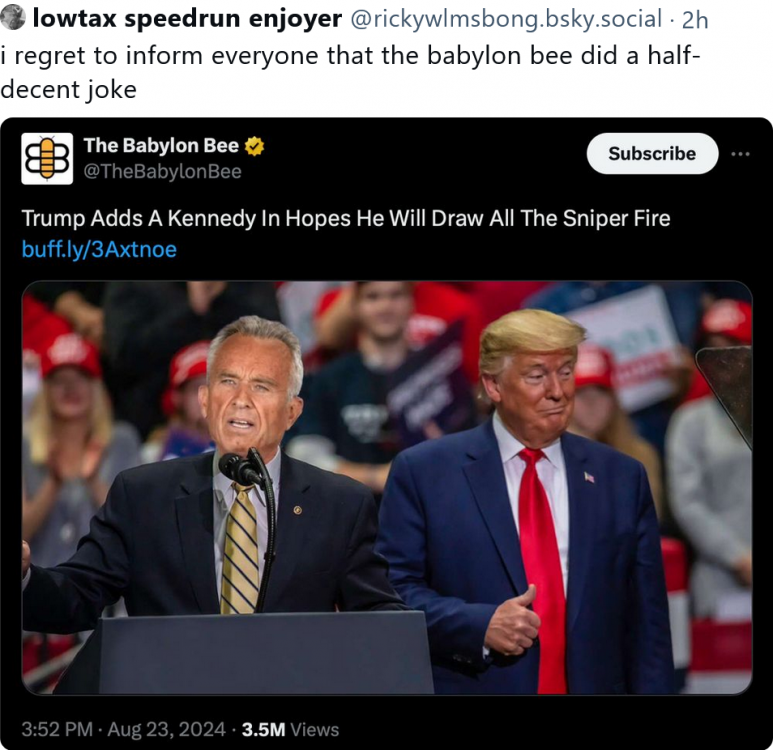The height and width of the screenshot is (750, 773).
Task: Click the embedded tweet card background
Action: pos(386,433)
